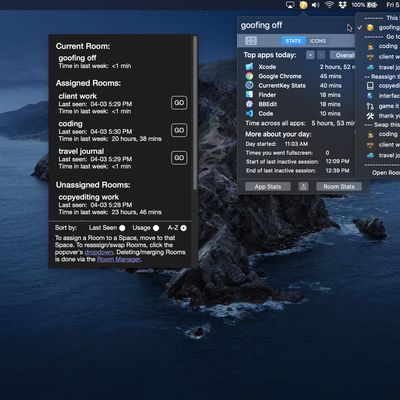Click the plus stepper next to Top apps today
The height and width of the screenshot is (400, 400).
click(310, 55)
